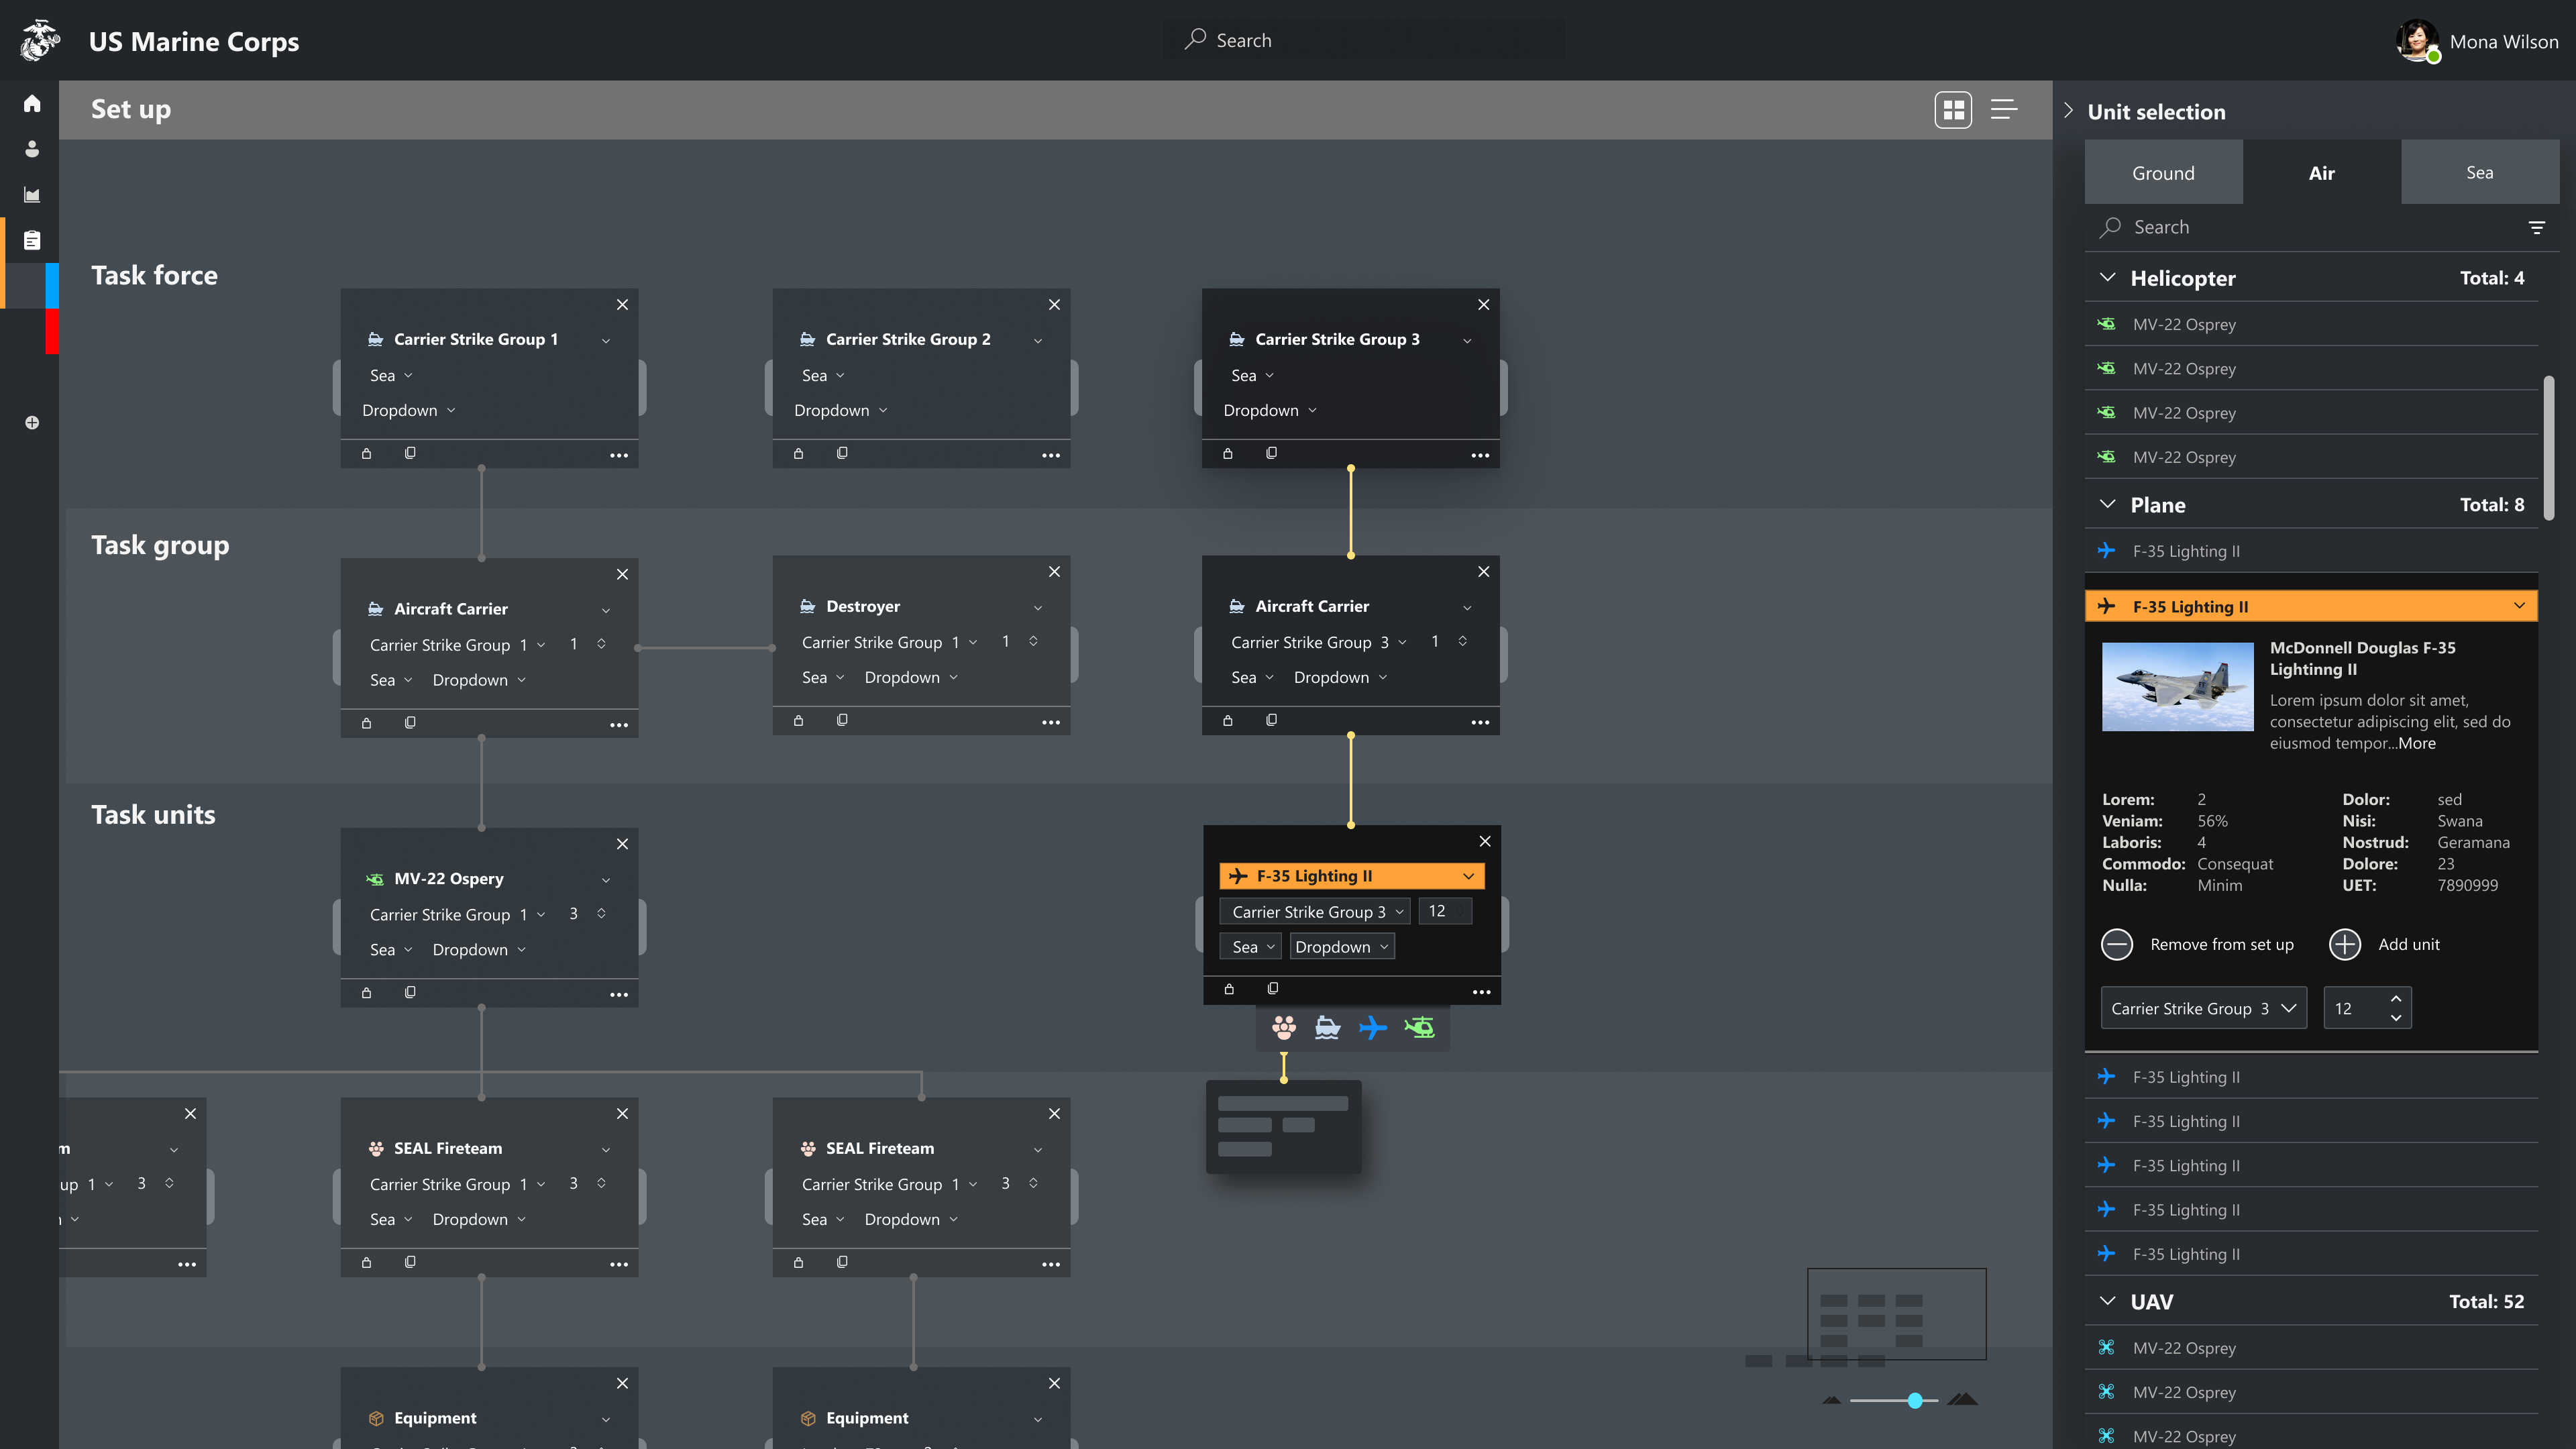Click the More link in F-35 description
The height and width of the screenshot is (1449, 2576).
[x=2416, y=743]
